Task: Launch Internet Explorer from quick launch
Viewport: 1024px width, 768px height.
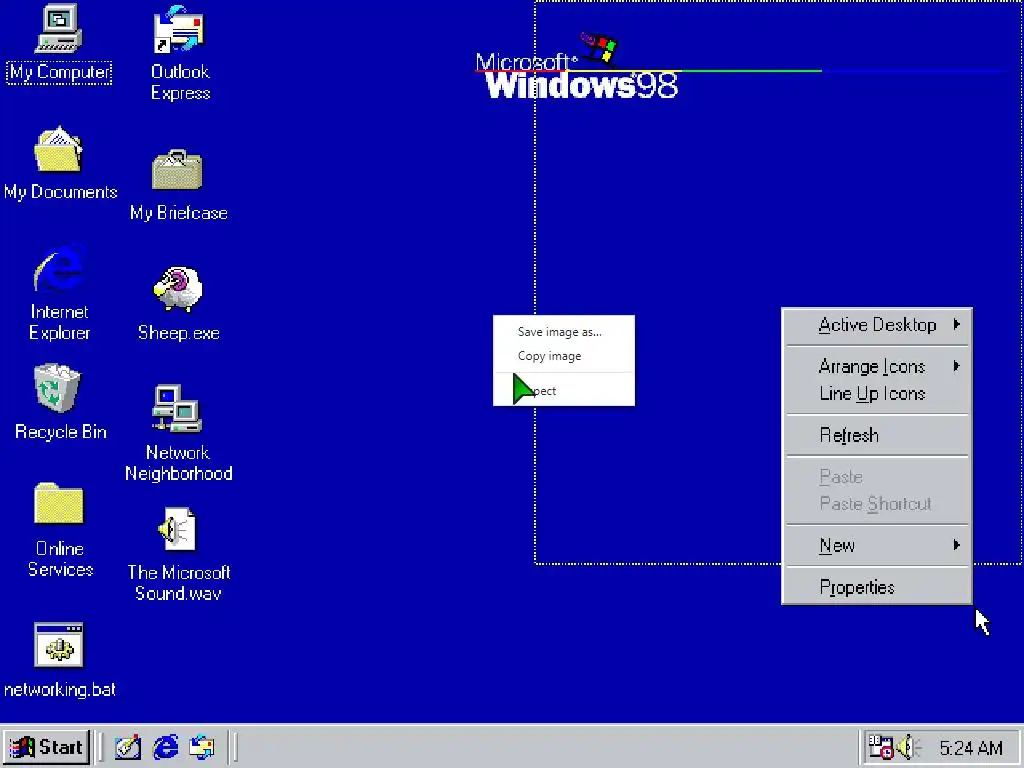Action: (x=165, y=747)
